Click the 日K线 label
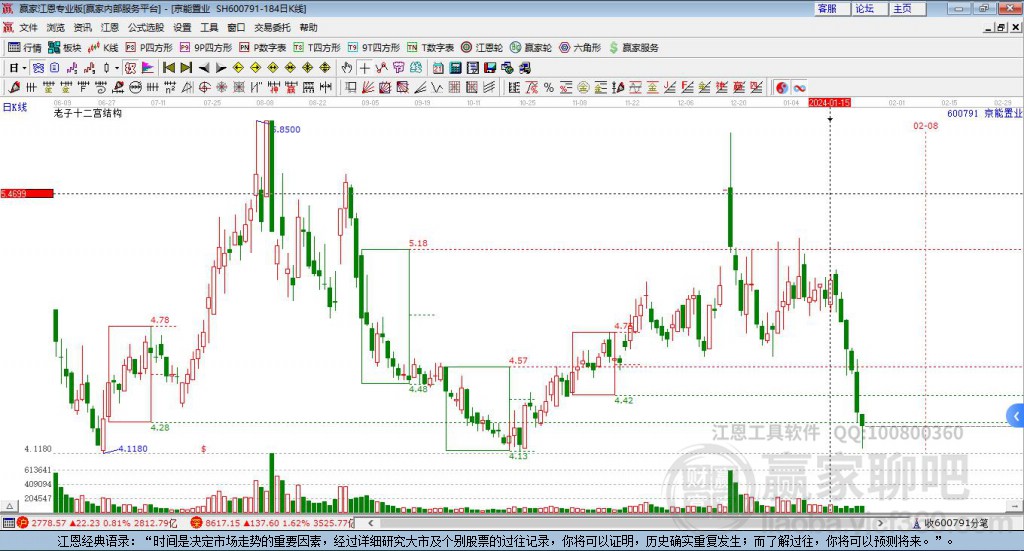Viewport: 1024px width, 551px height. click(x=14, y=107)
